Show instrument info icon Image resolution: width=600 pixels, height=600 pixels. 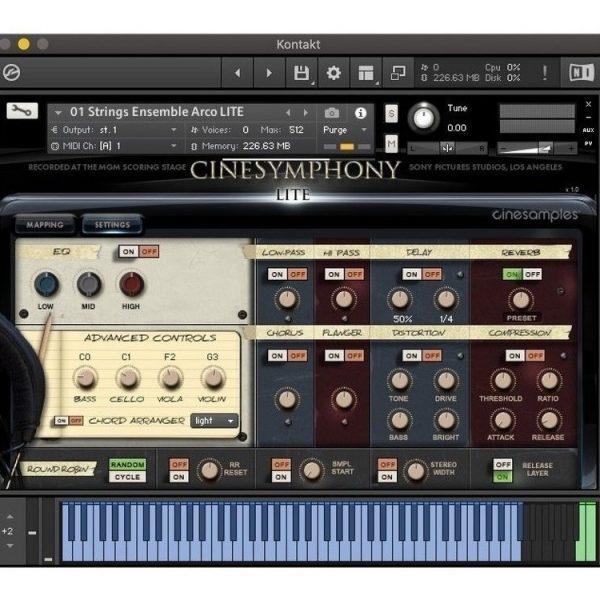pyautogui.click(x=360, y=113)
